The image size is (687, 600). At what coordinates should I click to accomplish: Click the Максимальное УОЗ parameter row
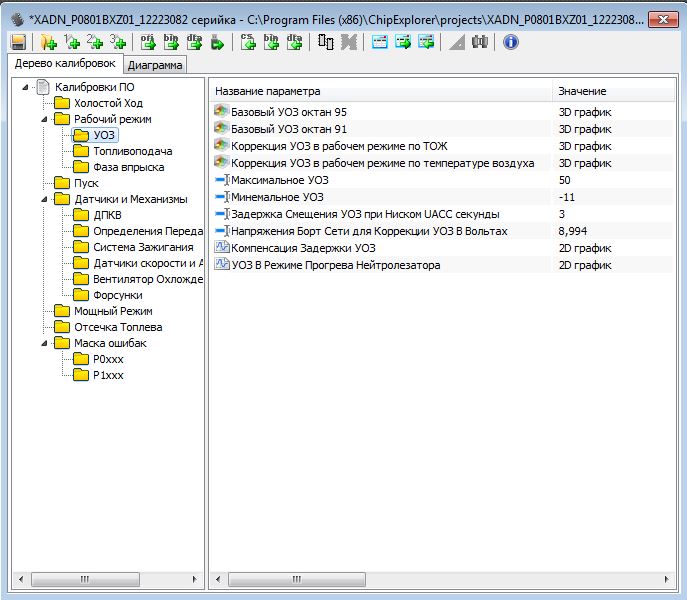tap(279, 180)
